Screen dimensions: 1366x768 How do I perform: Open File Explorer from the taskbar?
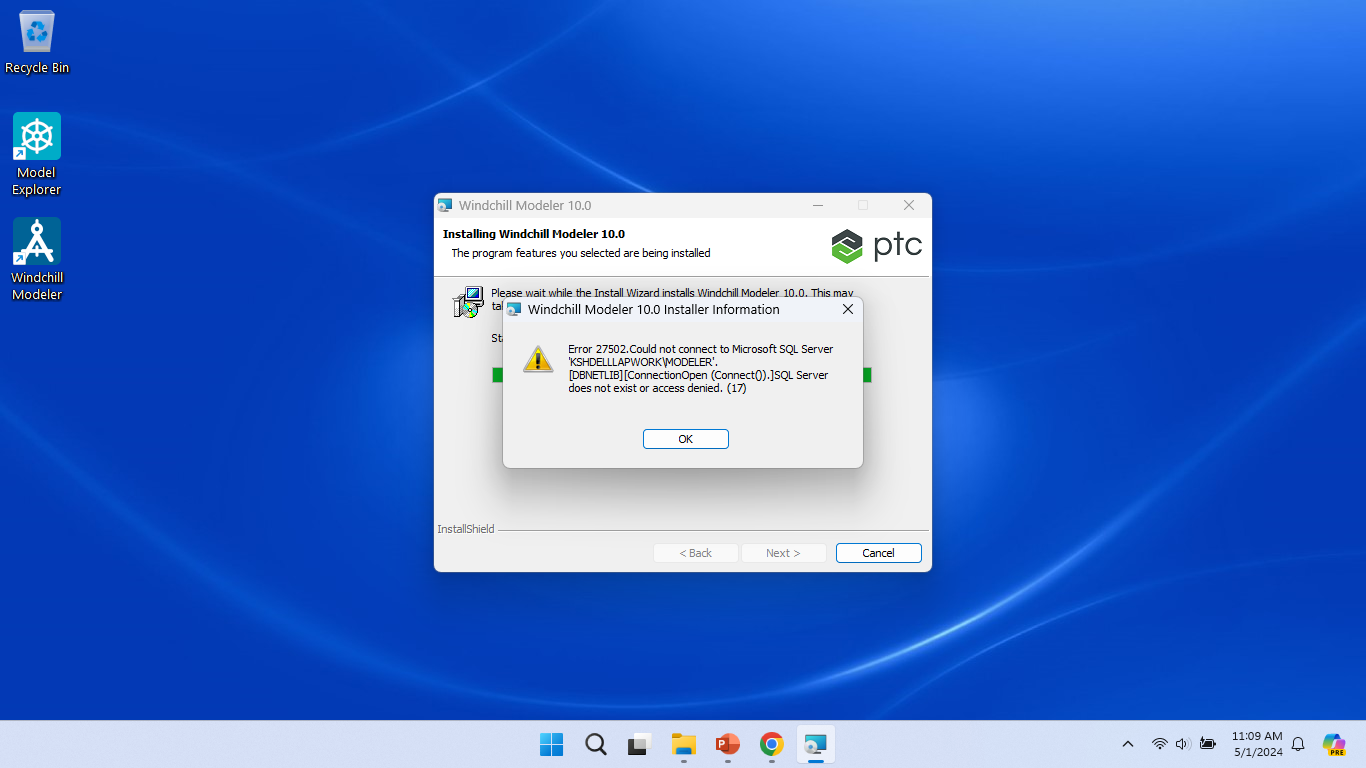tap(683, 745)
